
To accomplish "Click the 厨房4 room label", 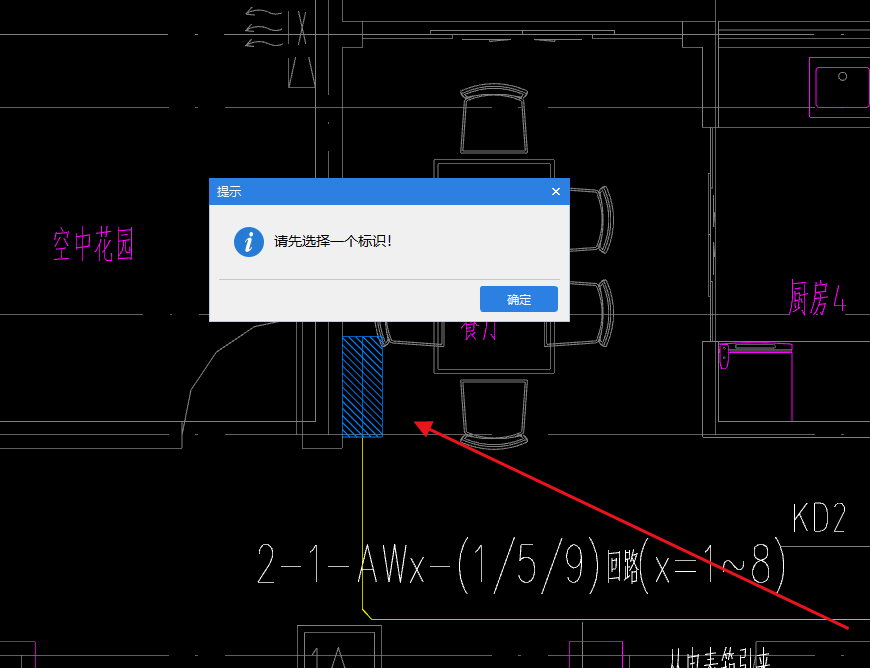I will coord(817,298).
